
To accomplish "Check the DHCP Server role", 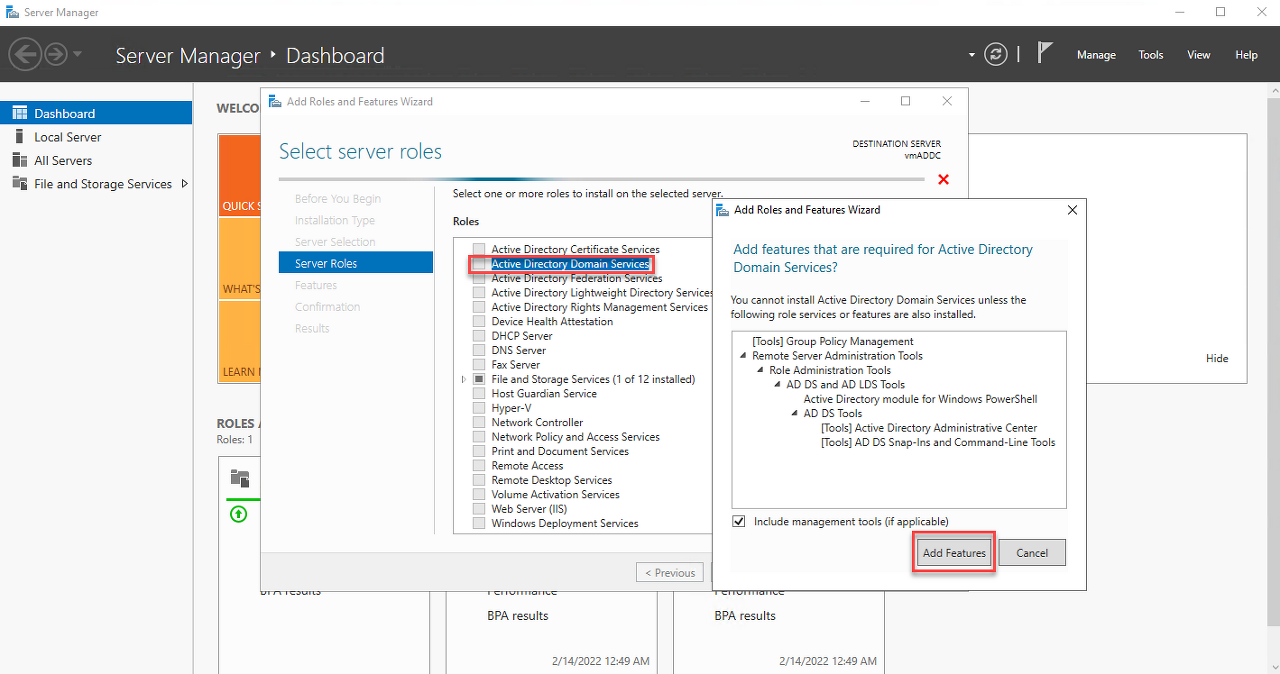I will click(479, 336).
